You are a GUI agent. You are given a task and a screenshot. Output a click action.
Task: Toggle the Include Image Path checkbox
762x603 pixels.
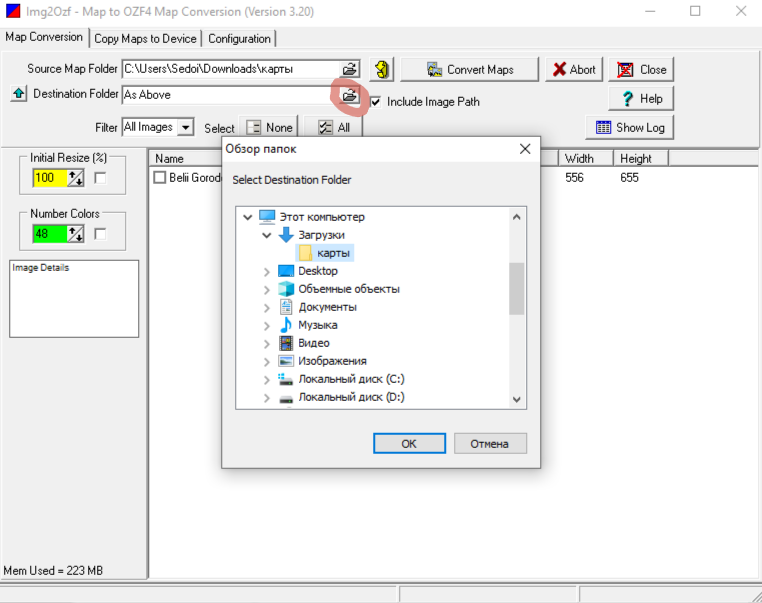tap(376, 101)
